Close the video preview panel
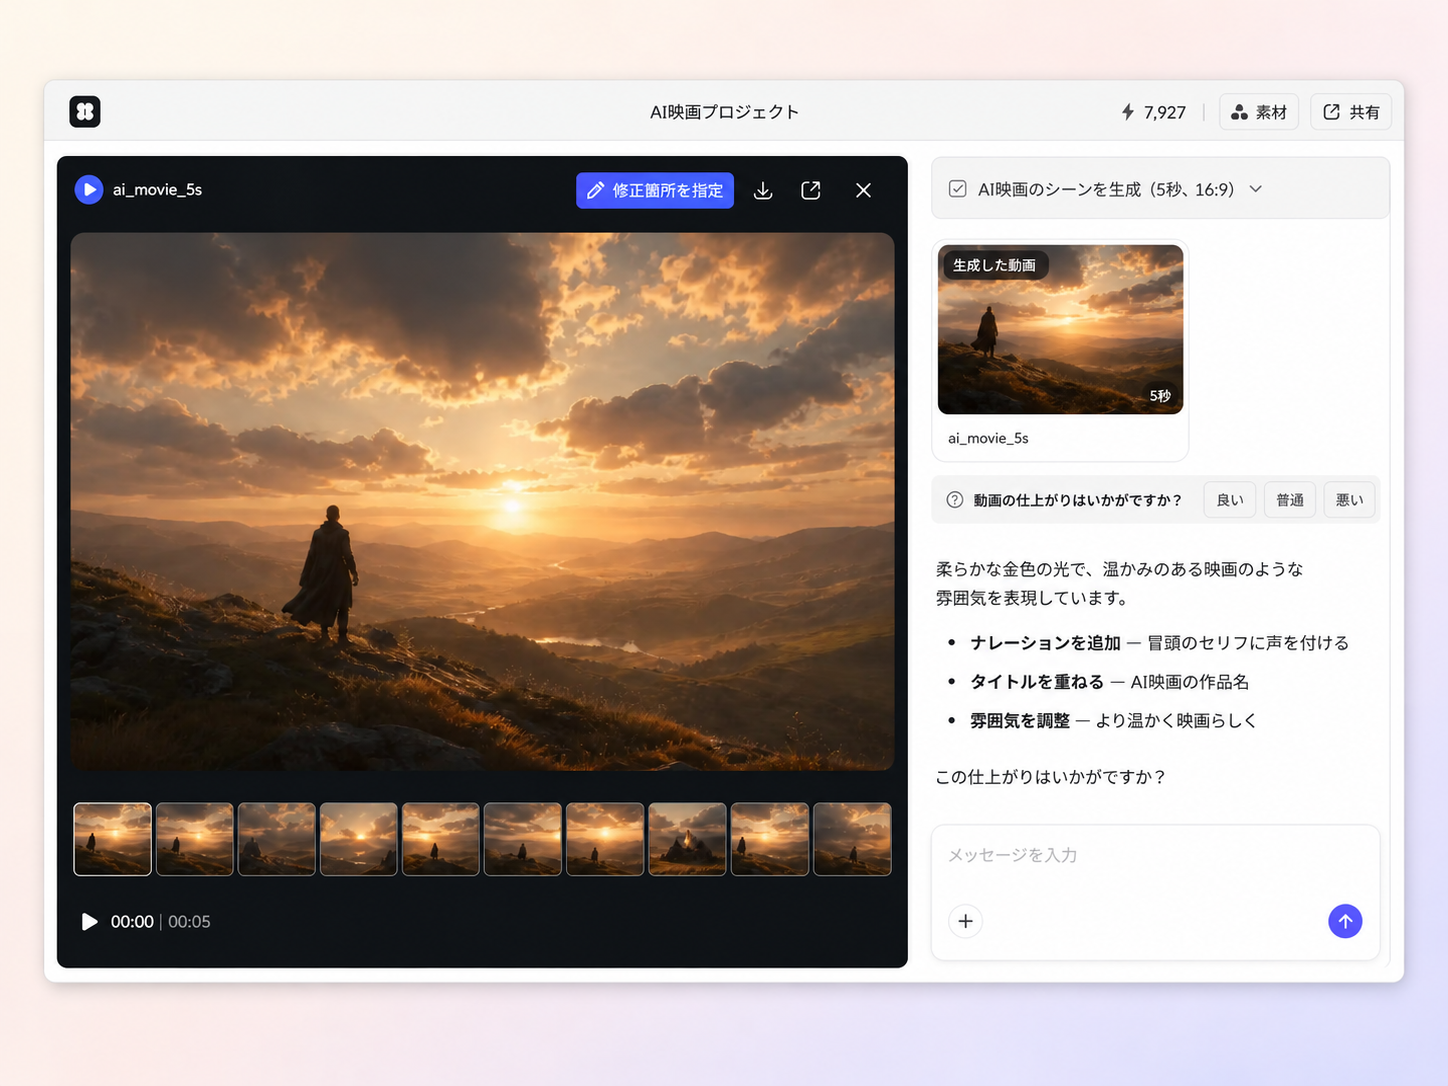This screenshot has height=1086, width=1448. coord(864,190)
